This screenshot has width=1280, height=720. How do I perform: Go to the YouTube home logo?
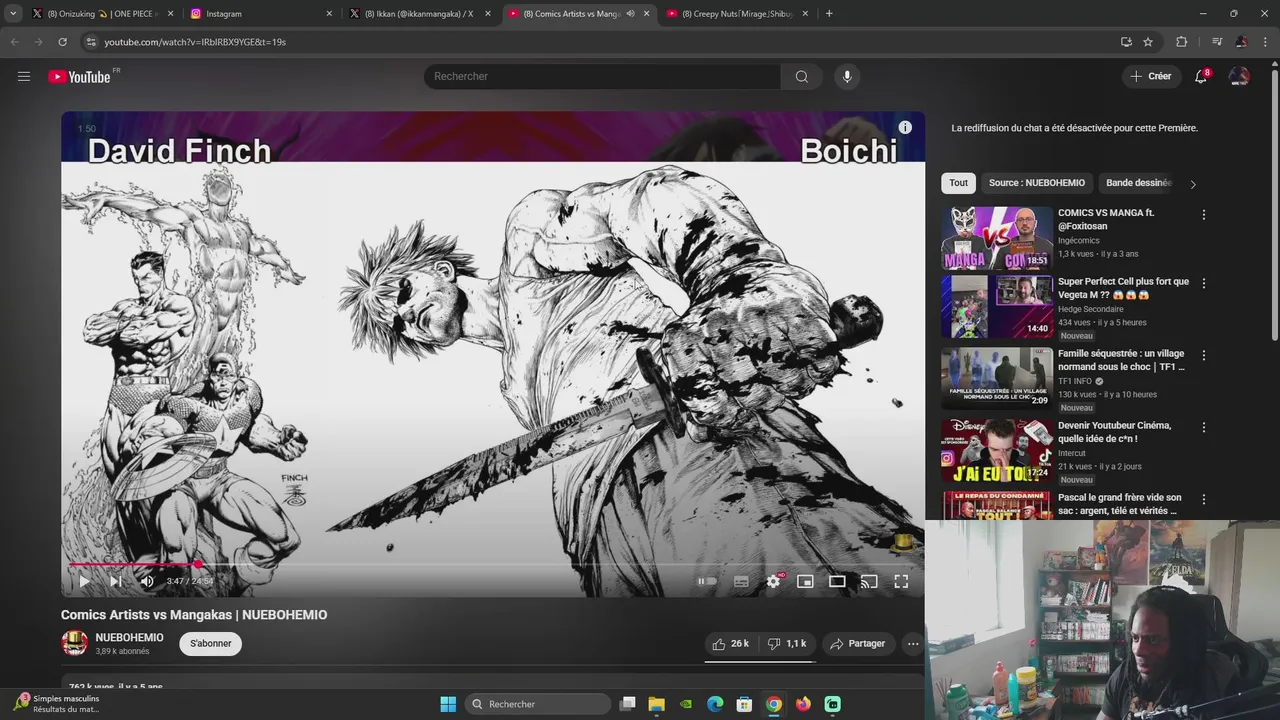tap(79, 77)
